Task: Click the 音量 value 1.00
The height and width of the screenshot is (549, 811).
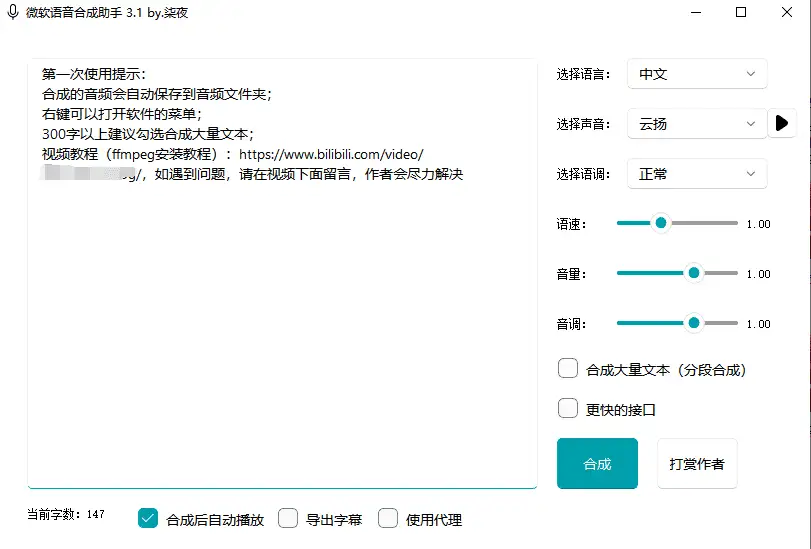Action: [758, 274]
